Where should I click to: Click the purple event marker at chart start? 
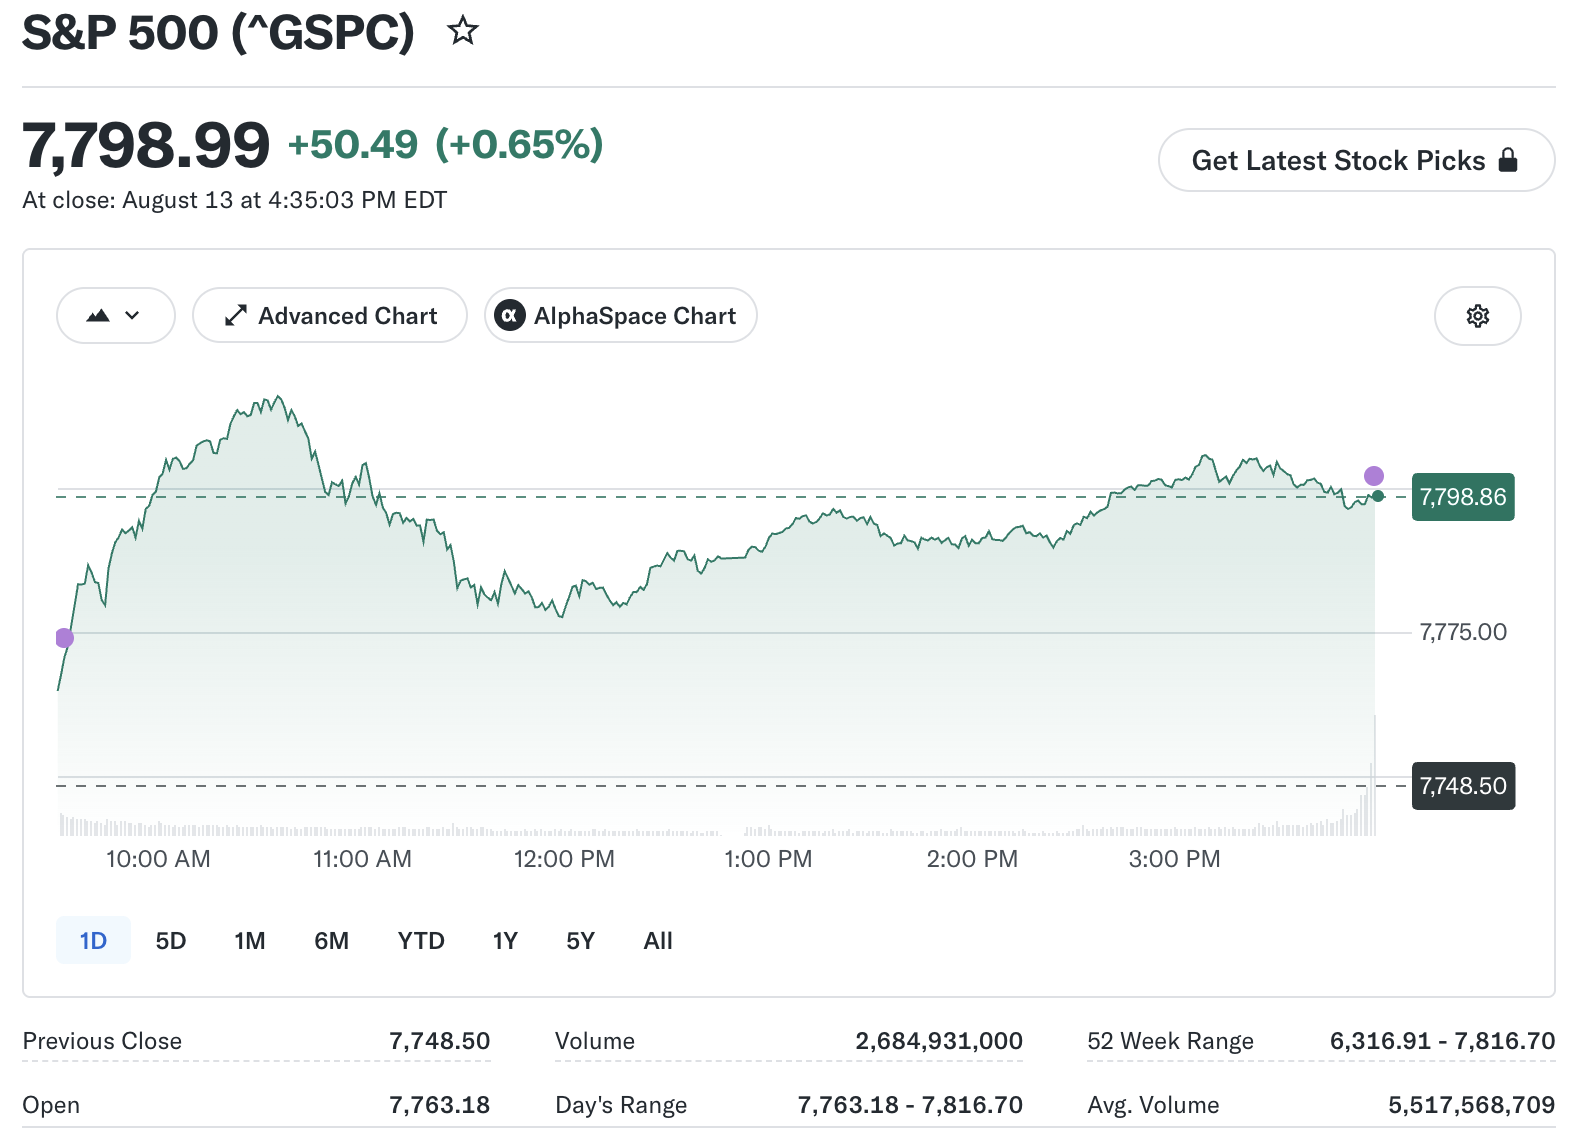(x=65, y=638)
